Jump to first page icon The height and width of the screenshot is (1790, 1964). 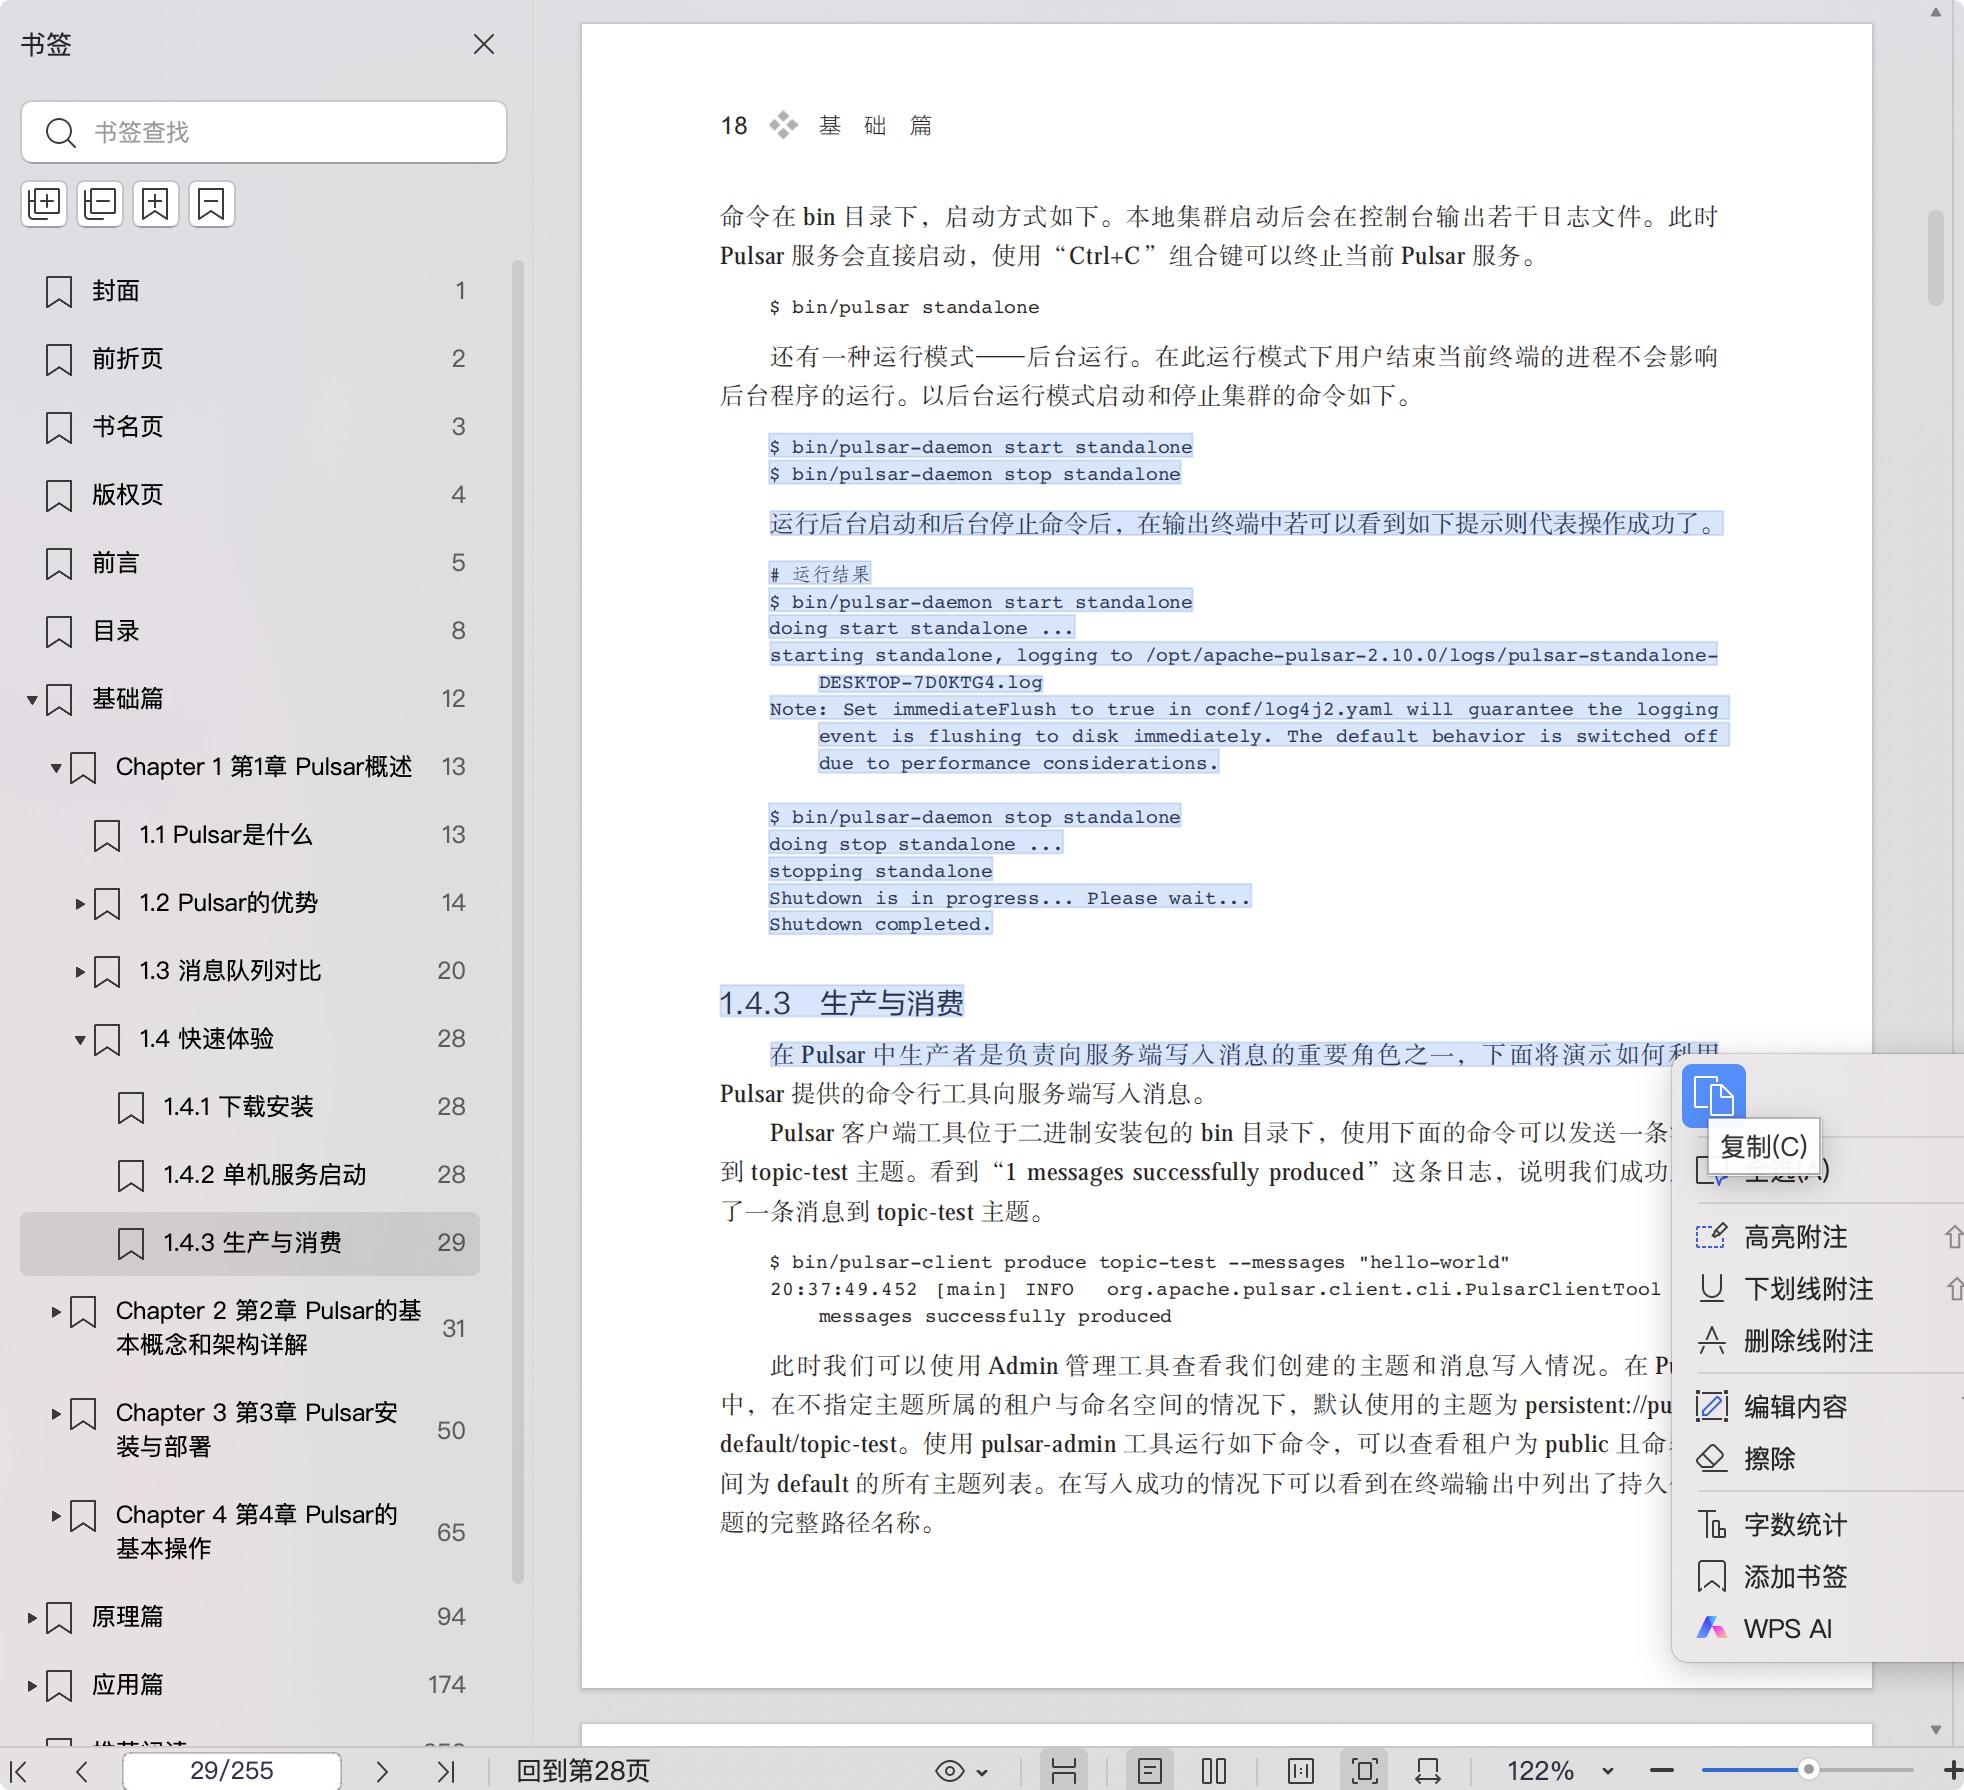coord(18,1771)
